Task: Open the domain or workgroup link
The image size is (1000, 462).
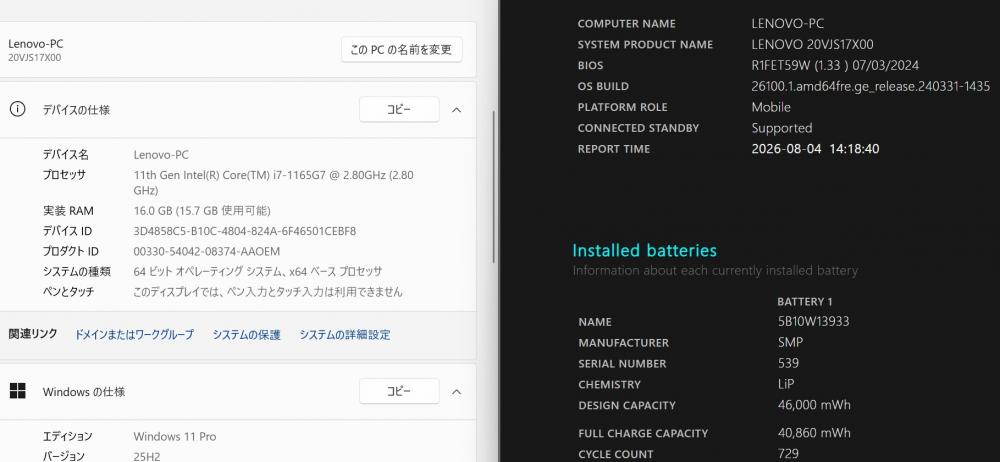Action: click(x=134, y=334)
